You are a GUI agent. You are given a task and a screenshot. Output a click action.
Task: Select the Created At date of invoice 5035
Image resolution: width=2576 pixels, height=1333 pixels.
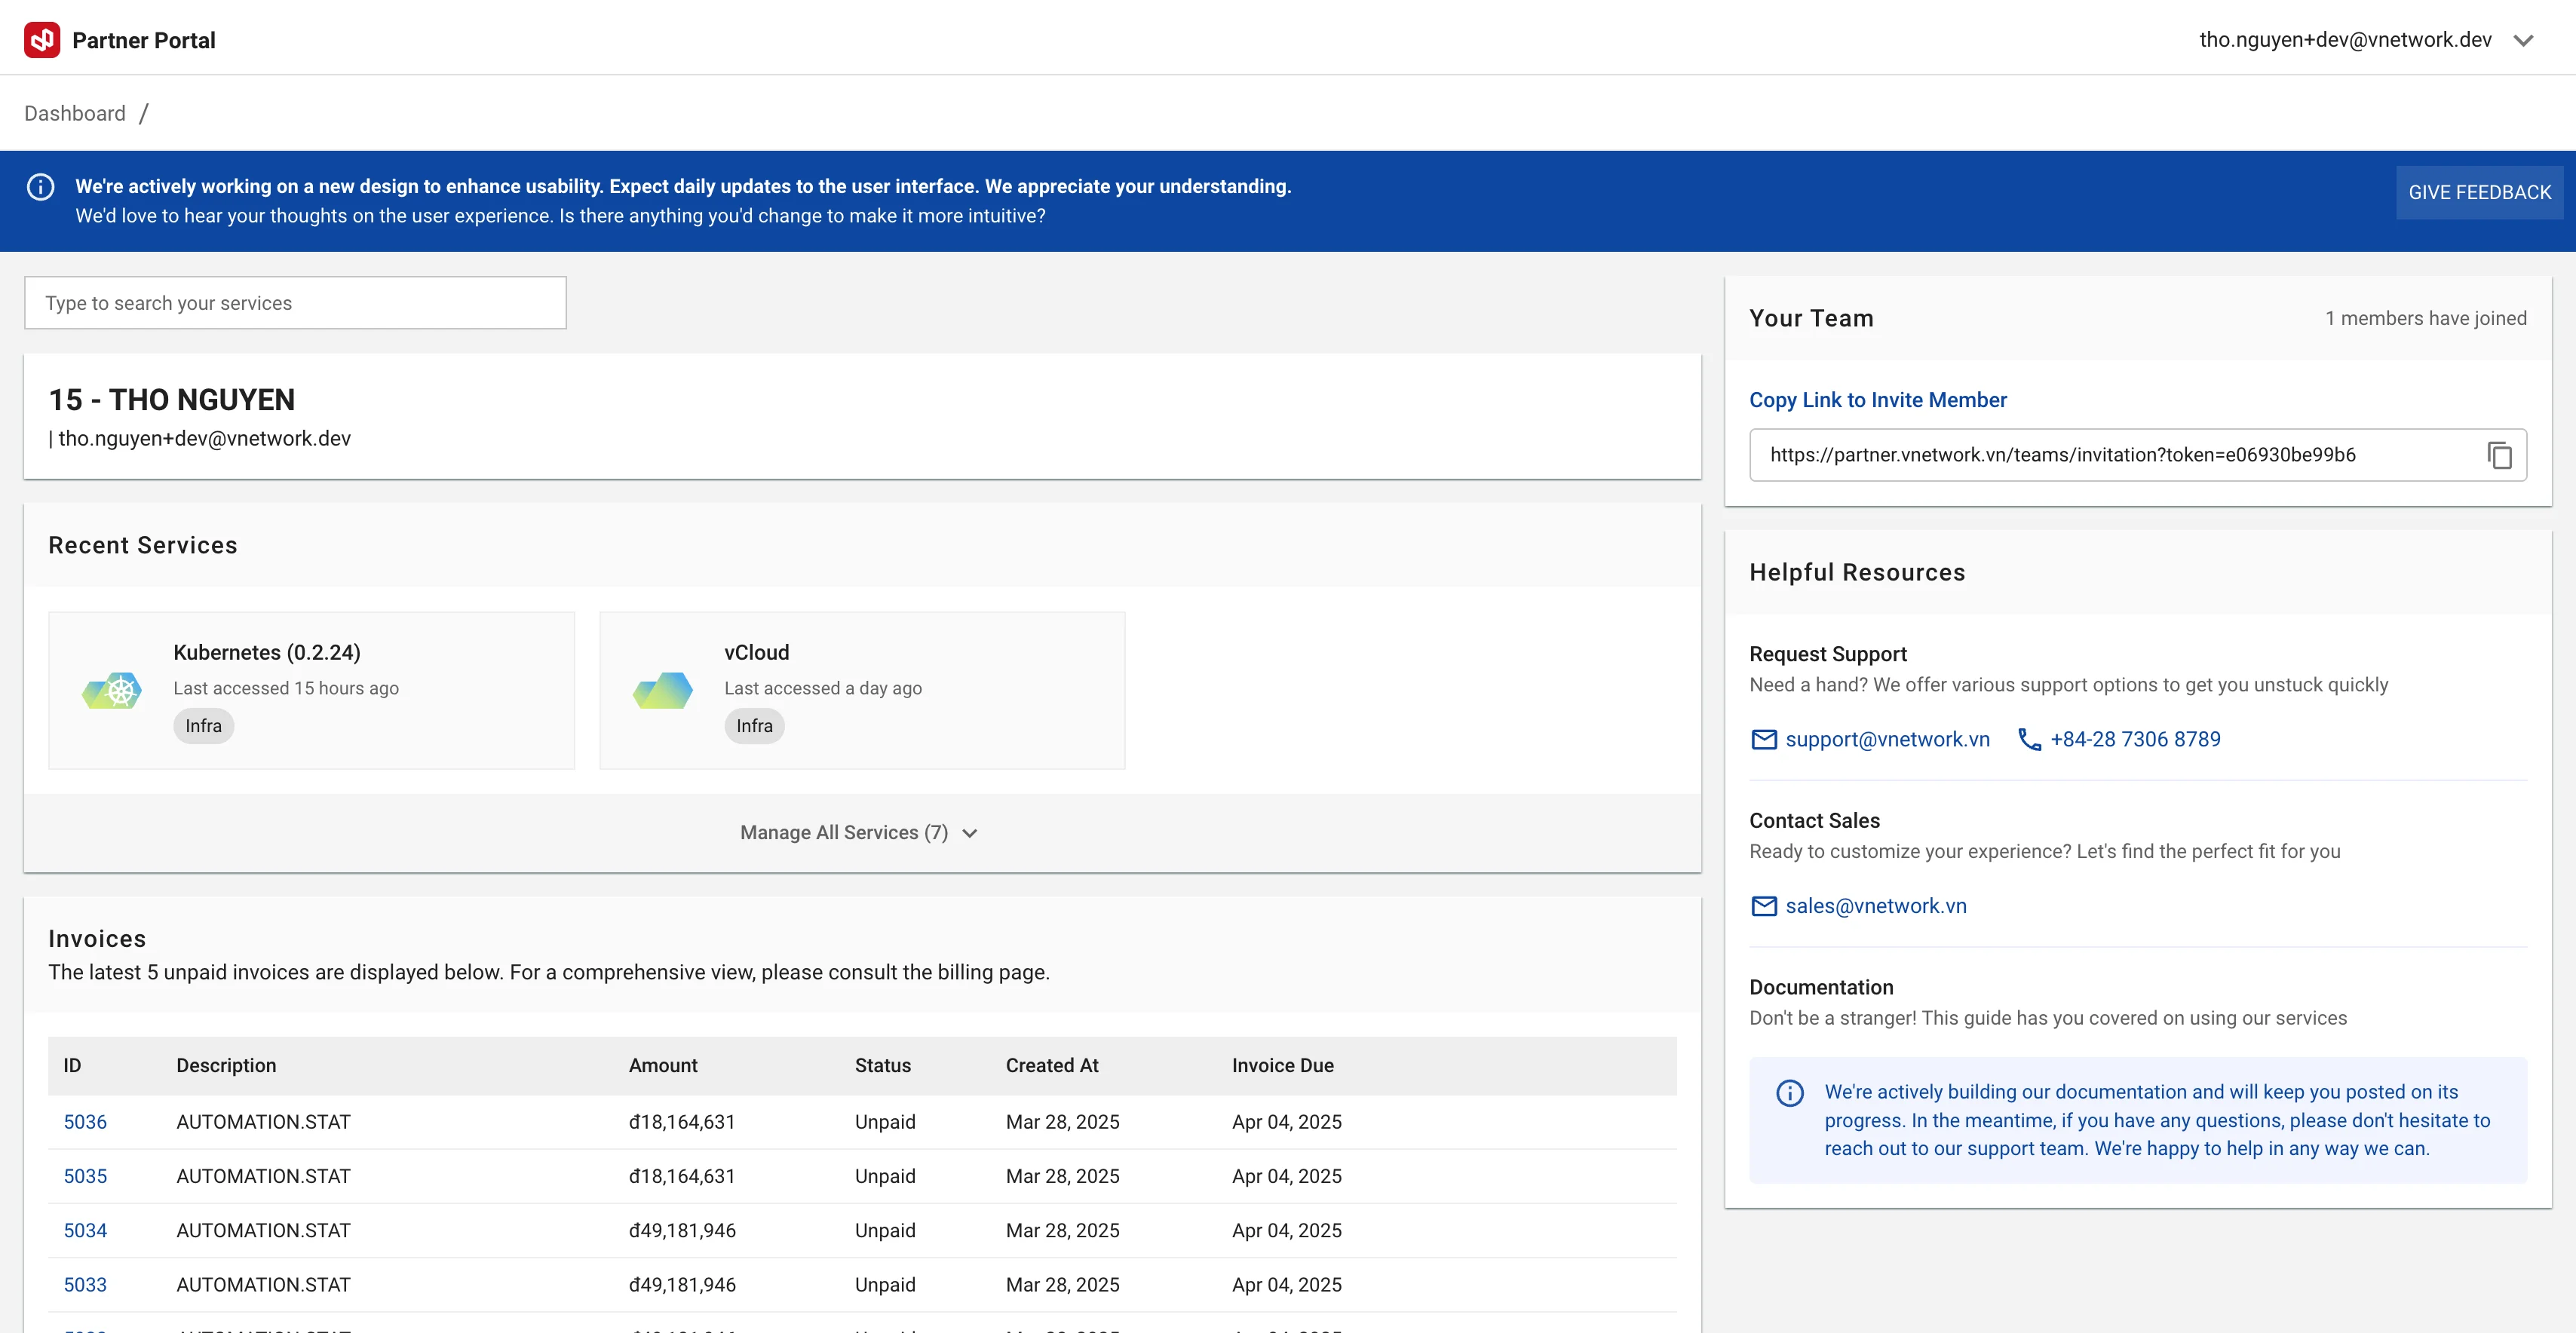[x=1062, y=1176]
